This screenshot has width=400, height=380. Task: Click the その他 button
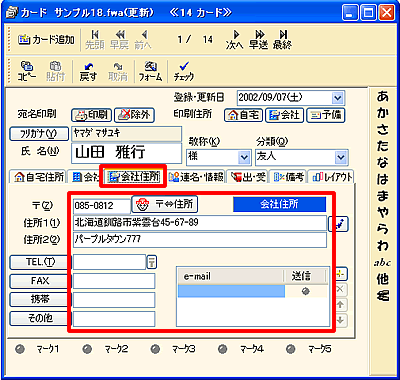click(39, 318)
